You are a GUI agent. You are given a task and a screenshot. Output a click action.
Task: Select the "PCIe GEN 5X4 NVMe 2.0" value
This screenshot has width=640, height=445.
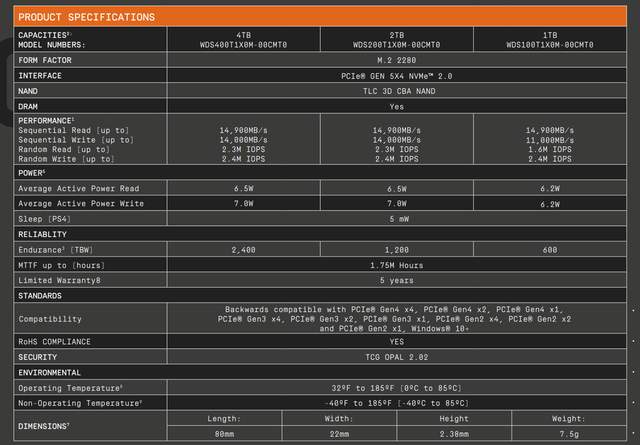coord(396,76)
